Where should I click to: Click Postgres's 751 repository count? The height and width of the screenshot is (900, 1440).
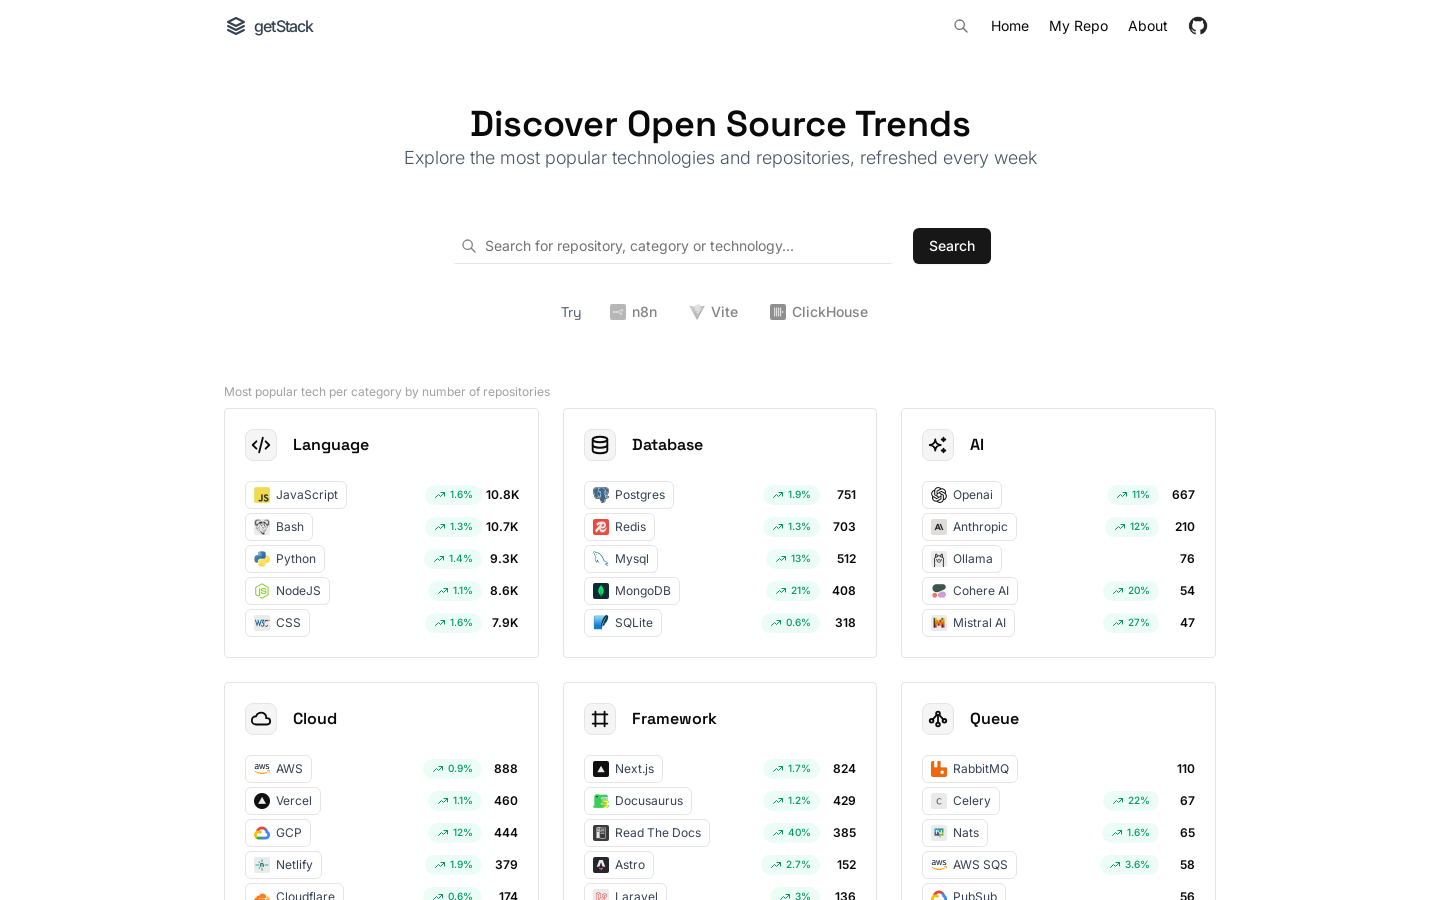(846, 495)
